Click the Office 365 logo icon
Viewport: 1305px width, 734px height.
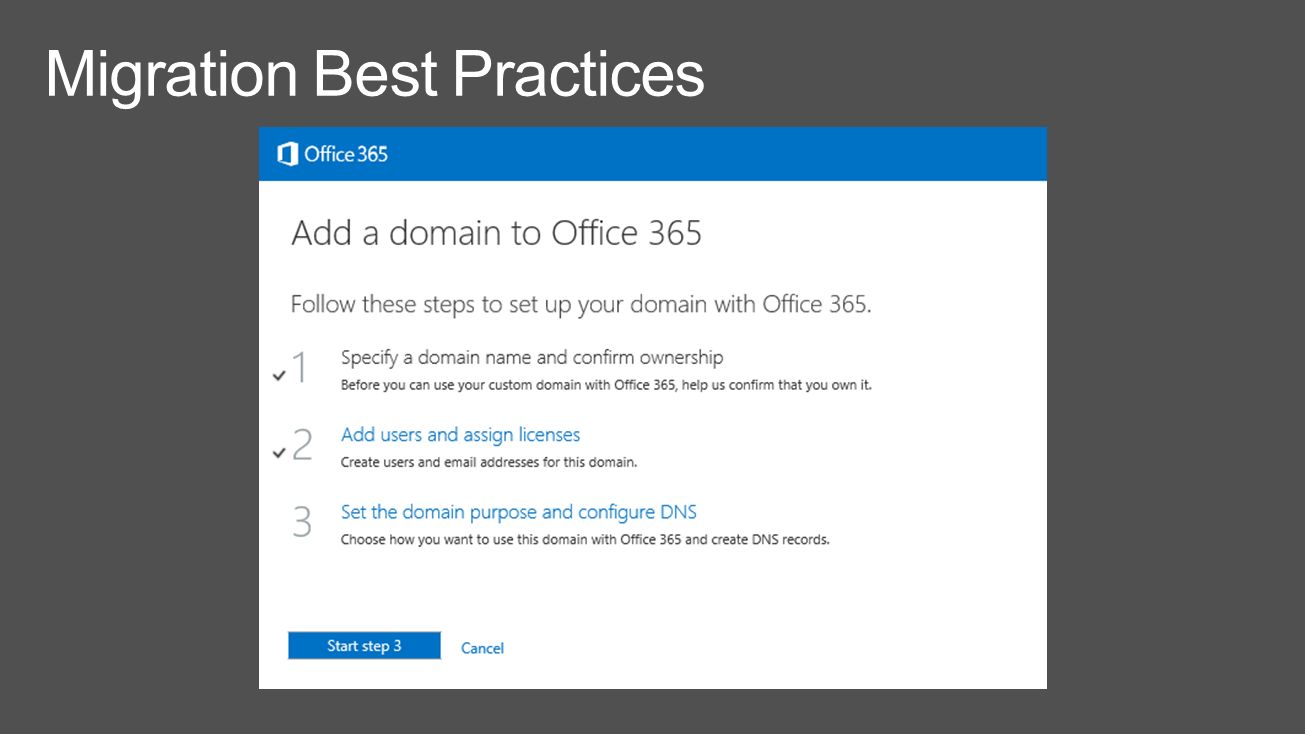pos(288,154)
